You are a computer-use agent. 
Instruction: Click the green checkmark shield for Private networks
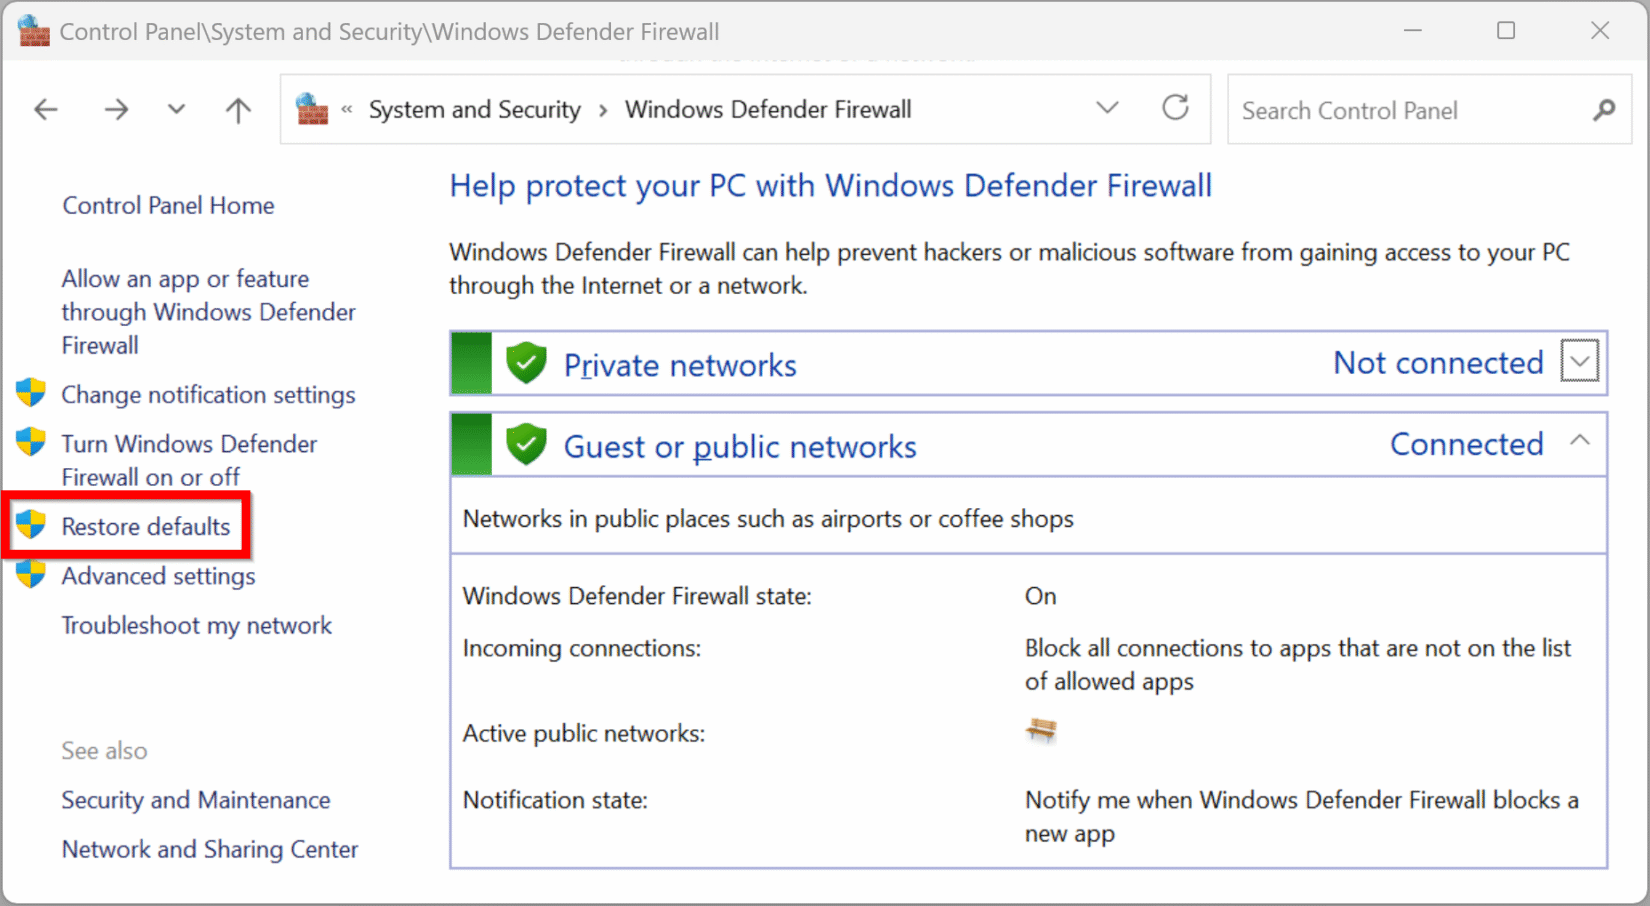click(x=527, y=363)
